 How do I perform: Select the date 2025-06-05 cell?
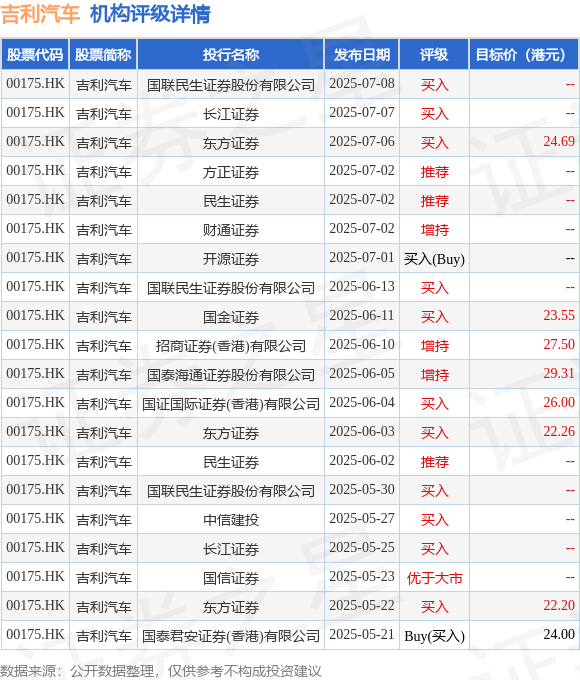(362, 374)
